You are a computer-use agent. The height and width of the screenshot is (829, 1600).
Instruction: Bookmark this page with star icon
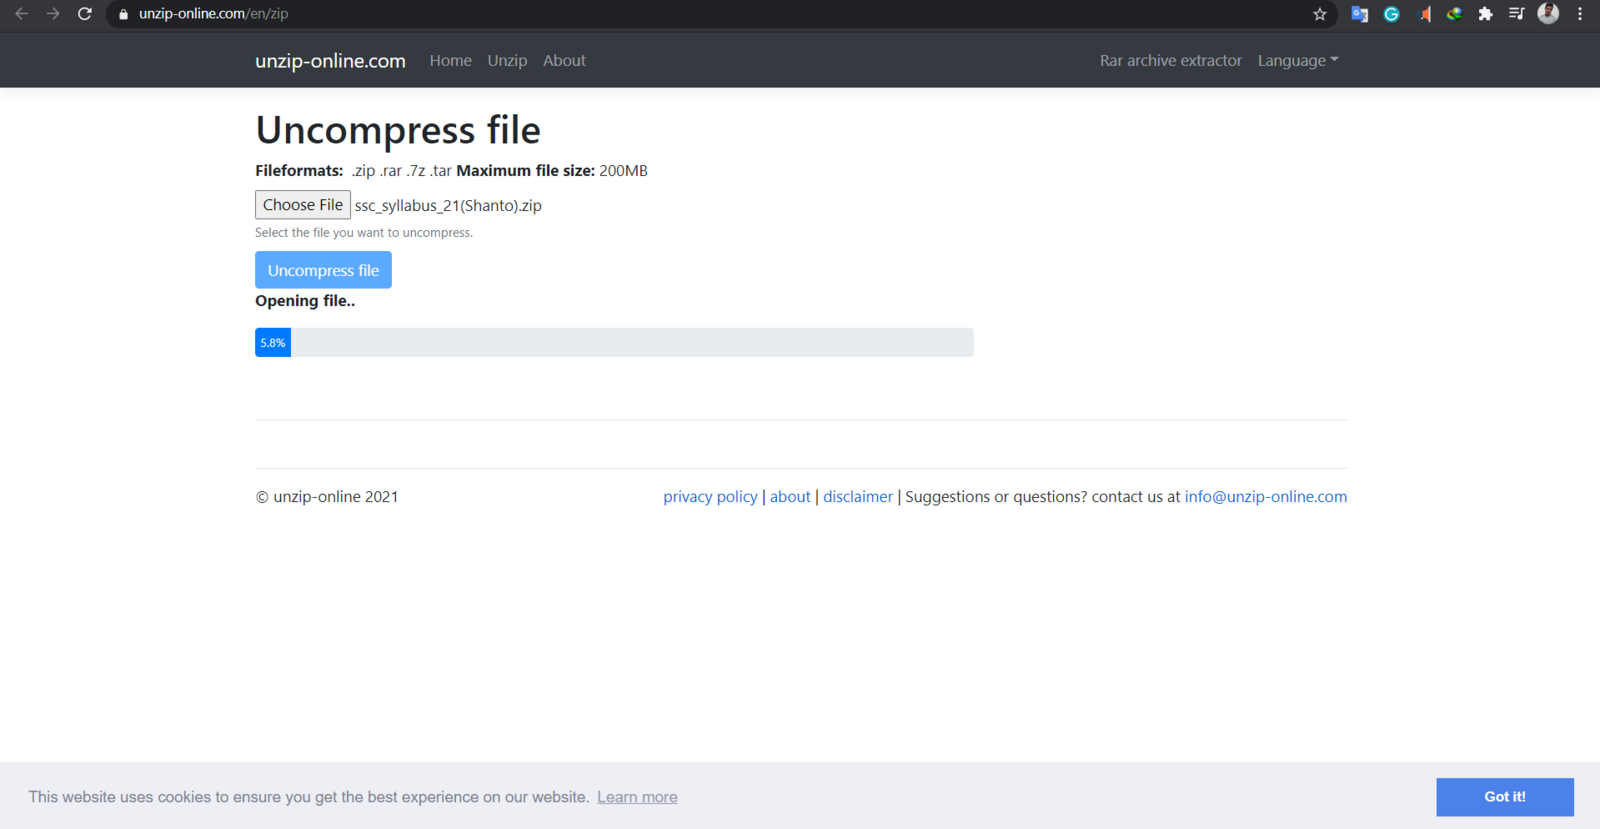tap(1320, 14)
